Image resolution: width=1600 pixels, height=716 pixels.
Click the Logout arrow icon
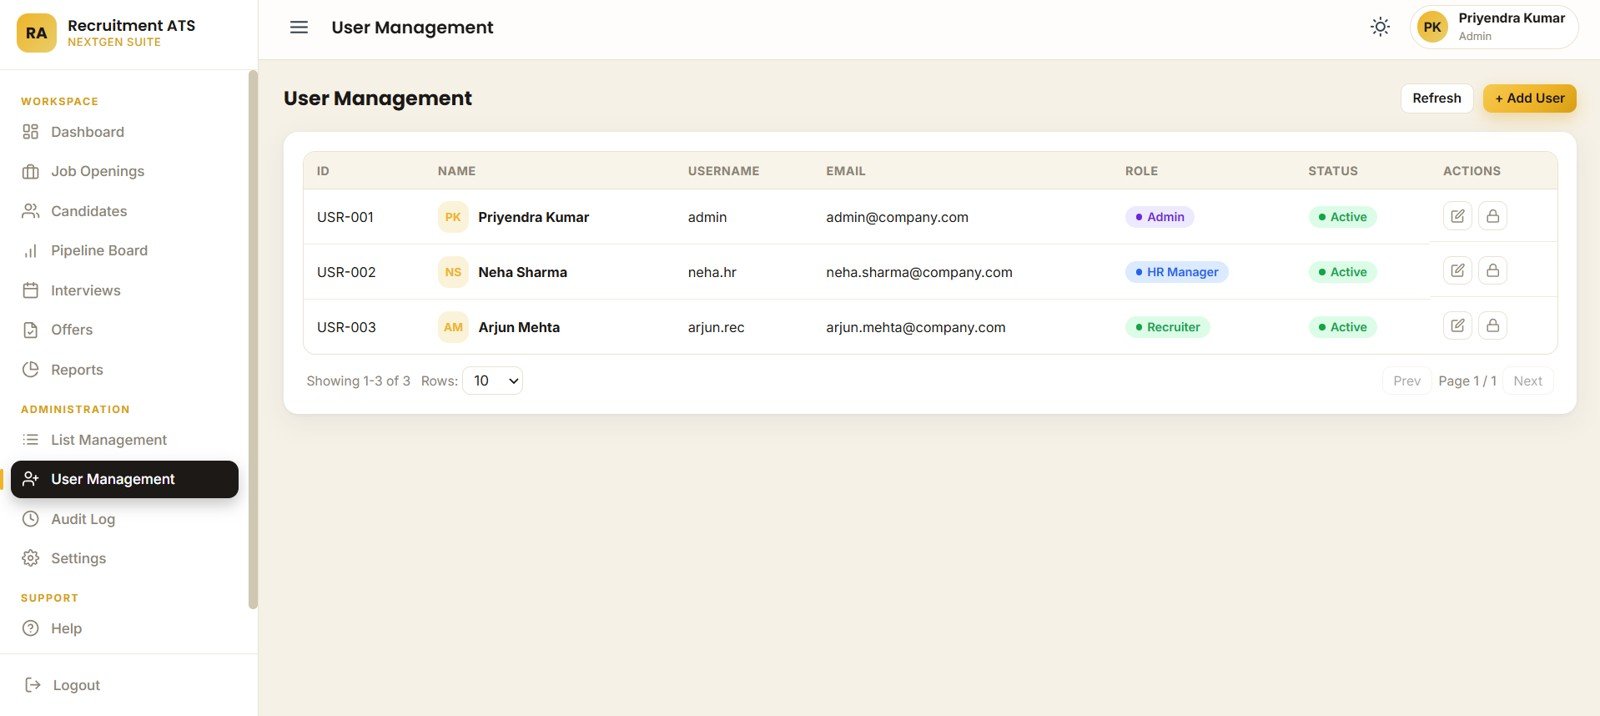coord(33,685)
